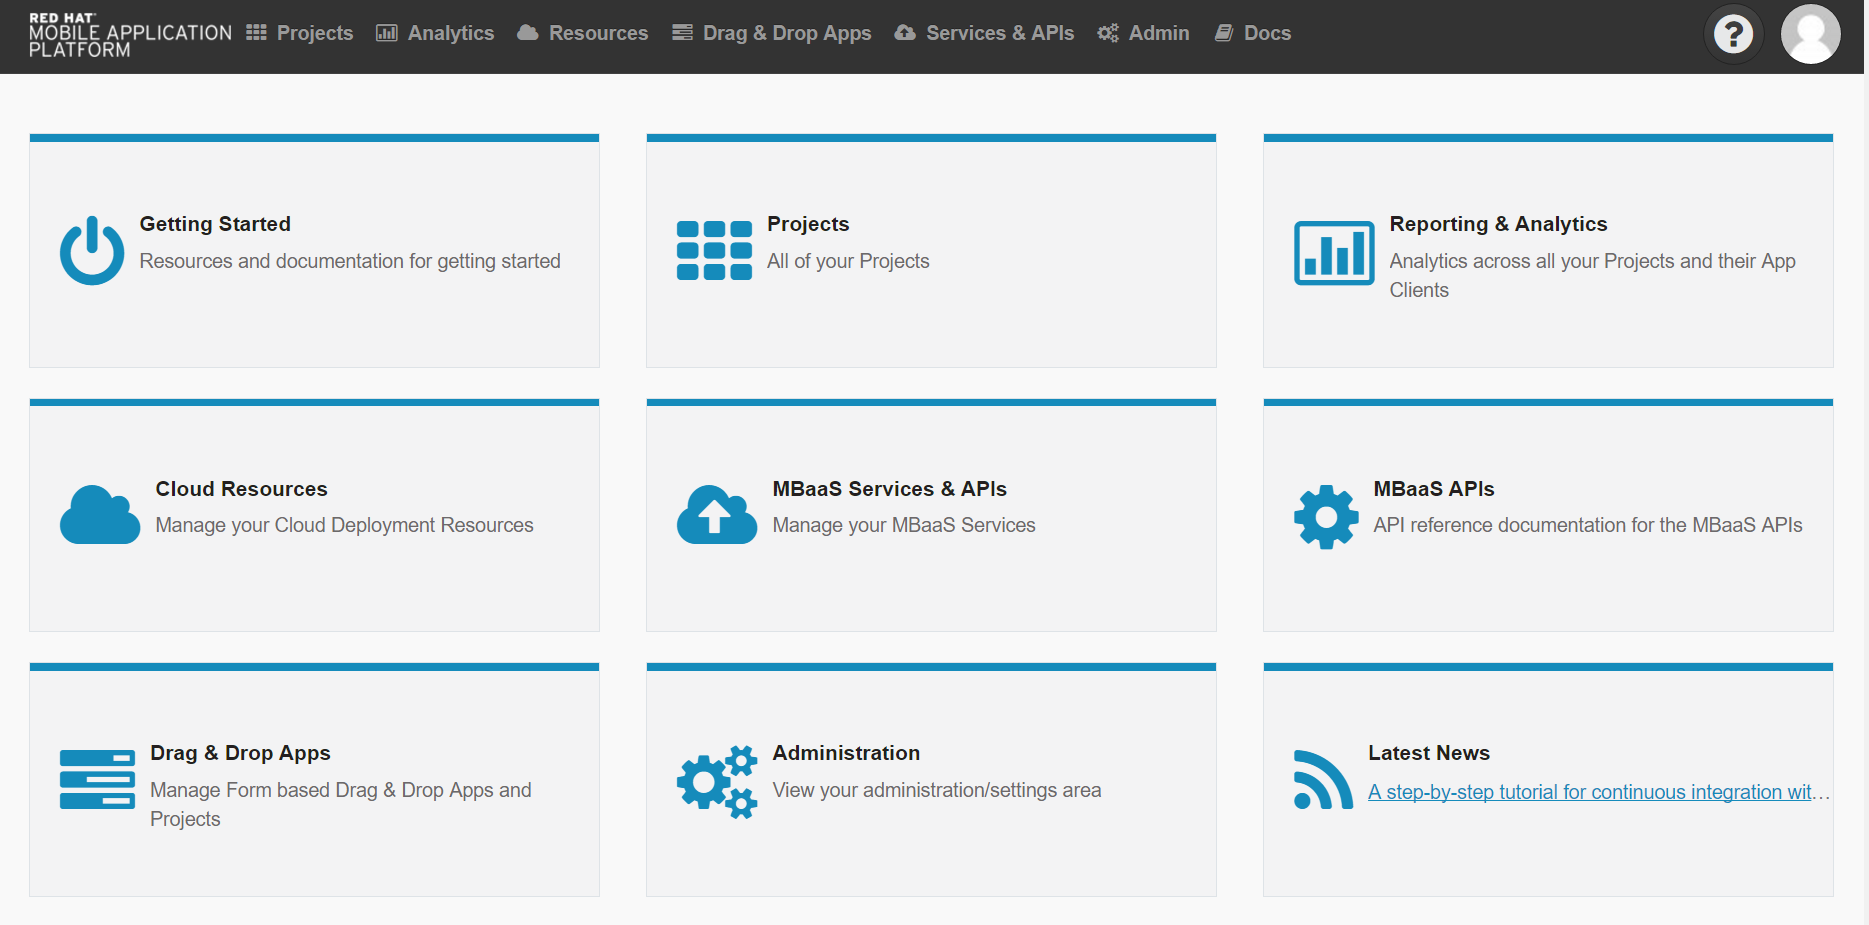The height and width of the screenshot is (925, 1869).
Task: Open the MBaaS APIs card heading
Action: pyautogui.click(x=1433, y=489)
